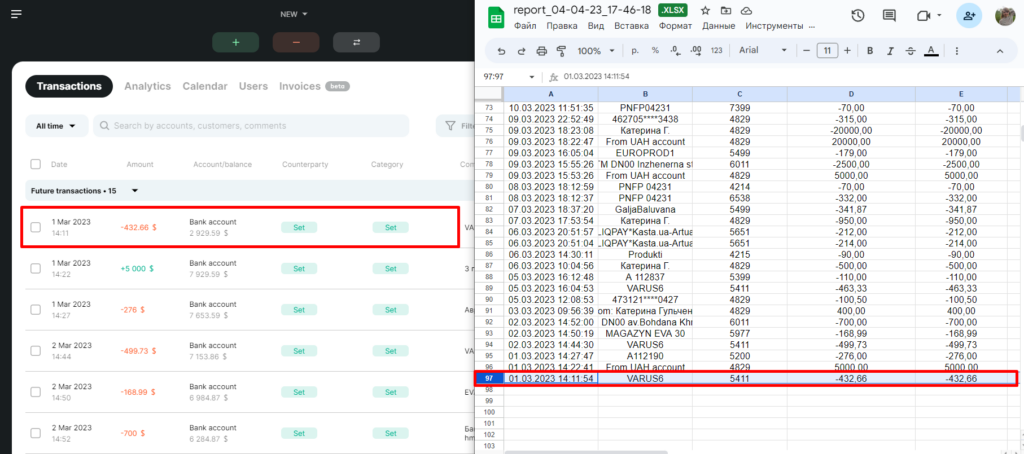Image resolution: width=1024 pixels, height=454 pixels.
Task: Open the All time period dropdown
Action: pyautogui.click(x=56, y=126)
